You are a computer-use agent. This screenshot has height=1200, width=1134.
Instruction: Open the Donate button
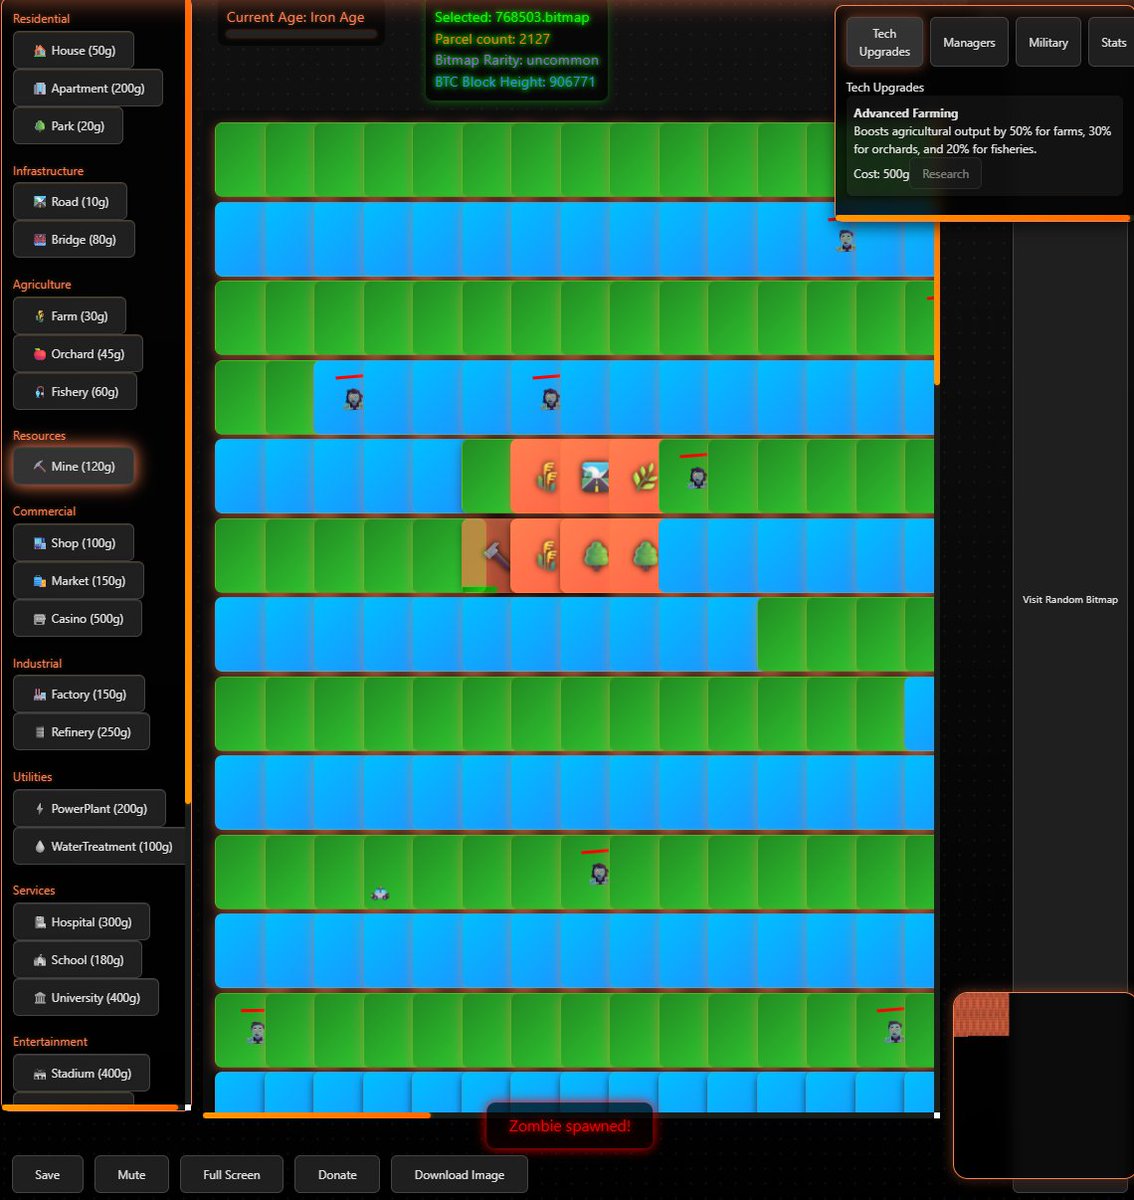[337, 1175]
